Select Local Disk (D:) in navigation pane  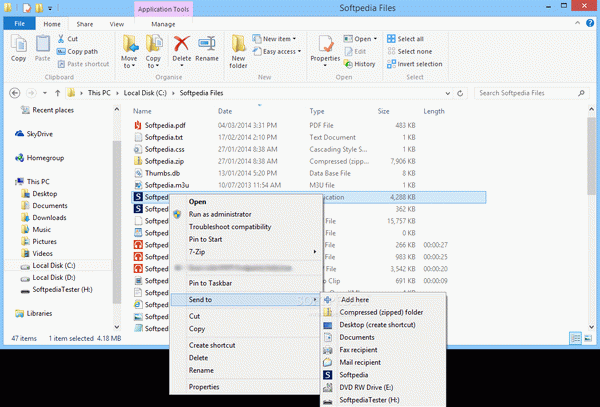point(48,278)
